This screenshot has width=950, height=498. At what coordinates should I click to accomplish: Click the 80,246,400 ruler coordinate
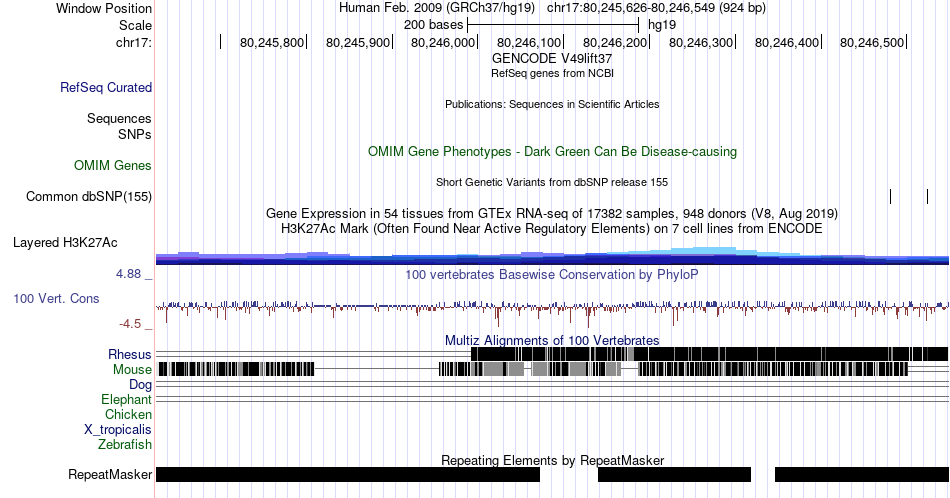pos(787,42)
